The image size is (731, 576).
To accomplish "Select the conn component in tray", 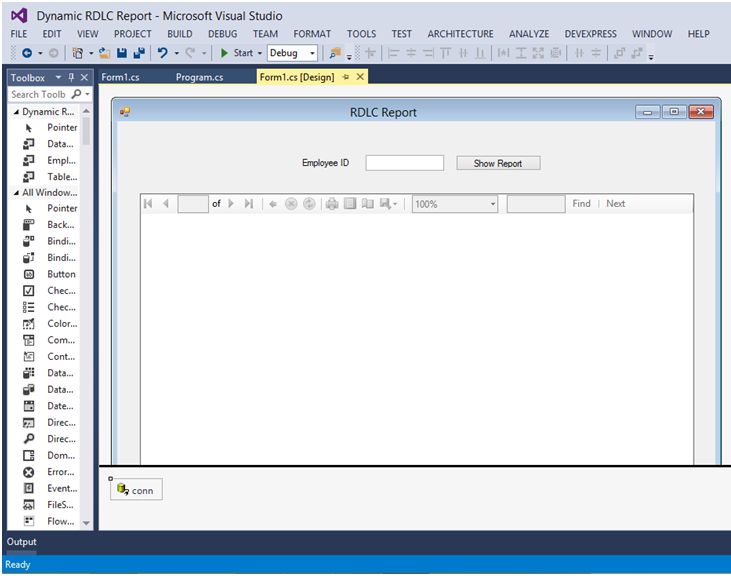I will tap(136, 490).
